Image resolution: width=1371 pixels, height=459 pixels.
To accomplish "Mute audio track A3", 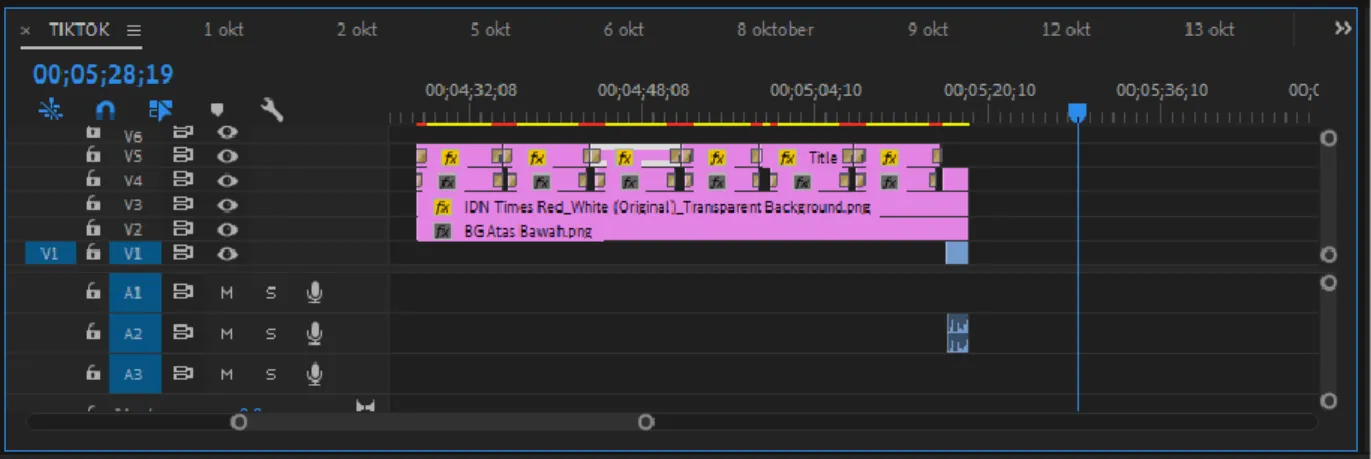I will [x=227, y=374].
